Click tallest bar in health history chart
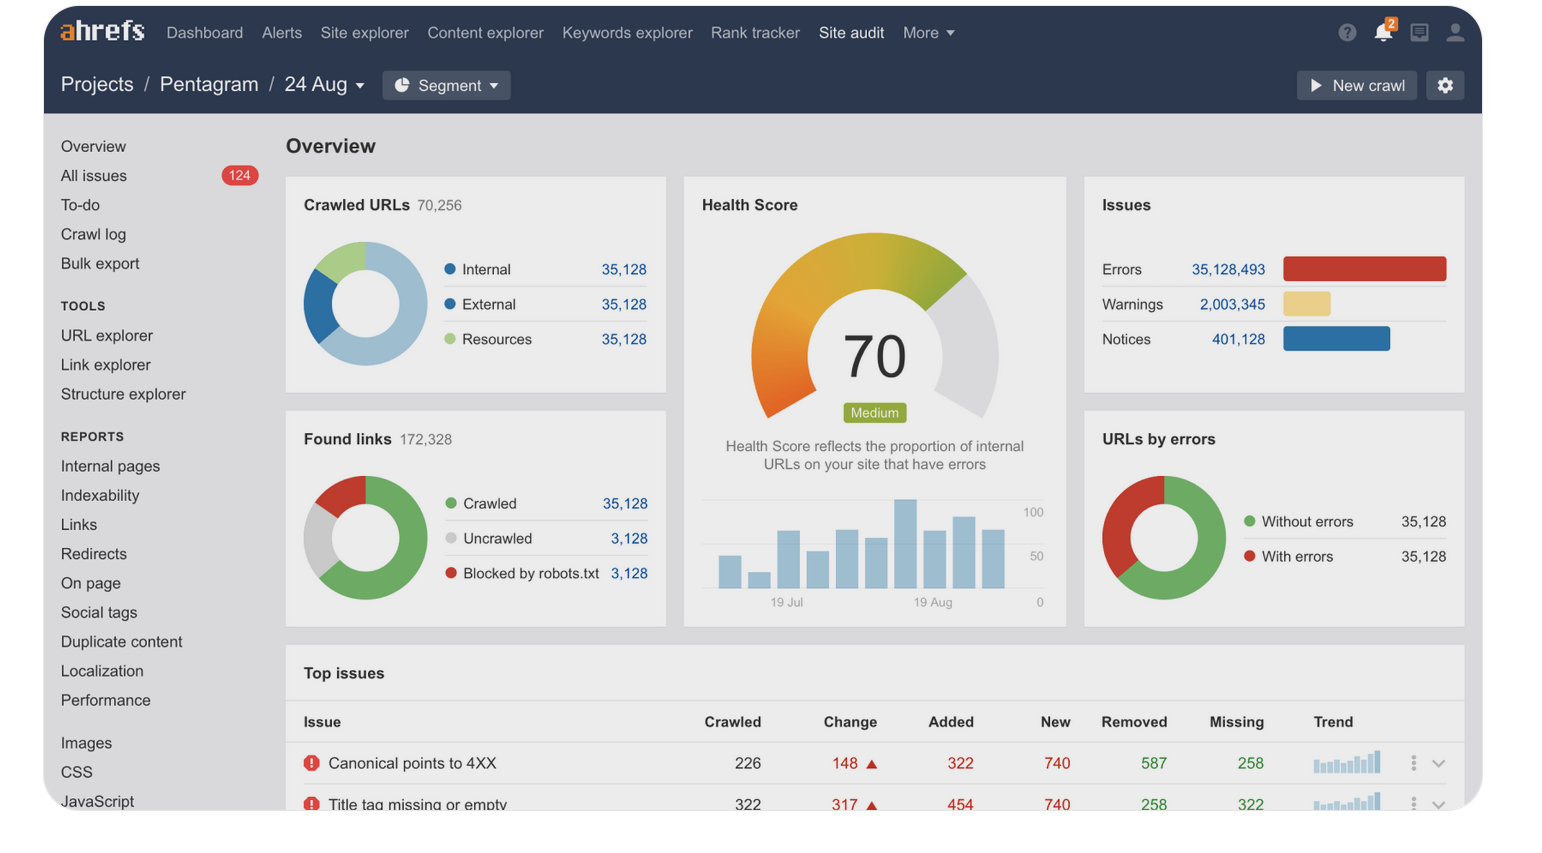Image resolution: width=1542 pixels, height=853 pixels. [905, 543]
